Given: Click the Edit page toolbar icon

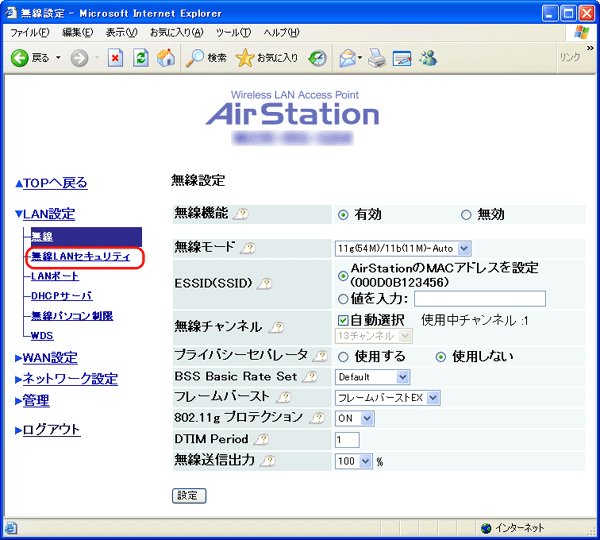Looking at the screenshot, I should 402,59.
